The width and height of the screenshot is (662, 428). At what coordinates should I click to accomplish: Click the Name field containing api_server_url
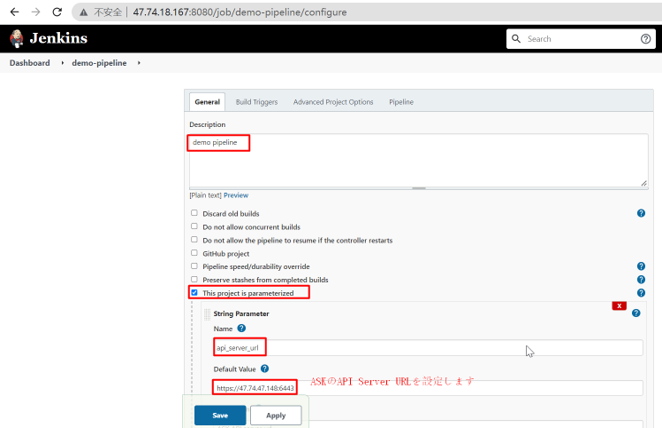click(x=428, y=347)
